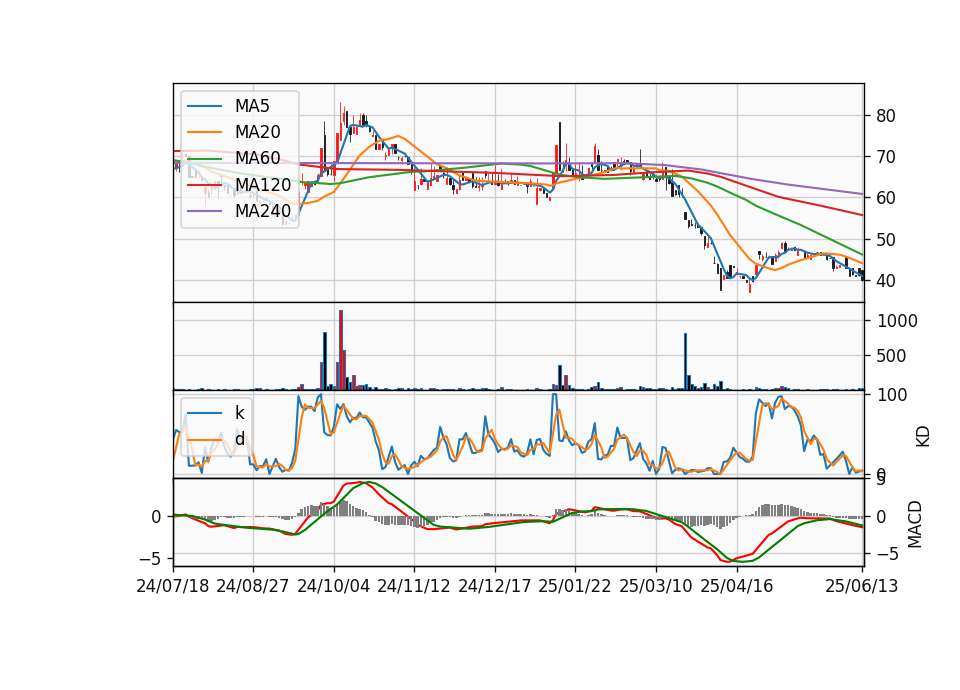Click the purple MA240 legend line

click(x=204, y=211)
